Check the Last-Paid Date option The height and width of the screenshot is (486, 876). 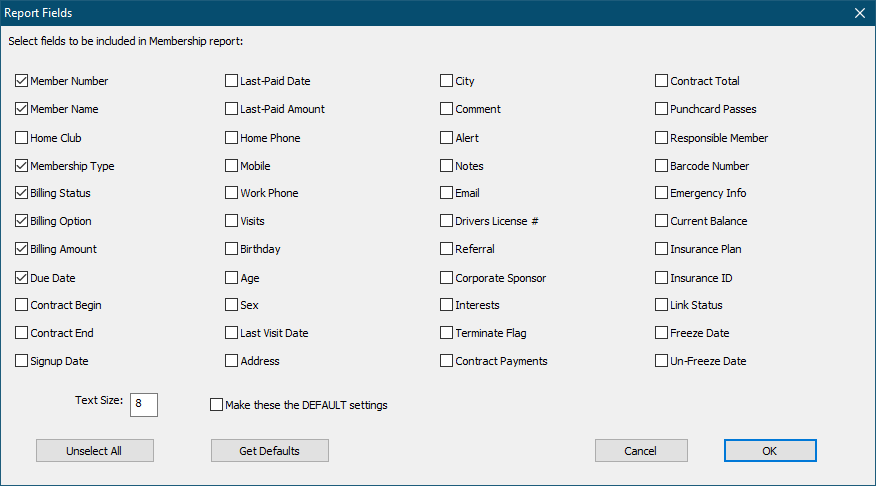232,81
